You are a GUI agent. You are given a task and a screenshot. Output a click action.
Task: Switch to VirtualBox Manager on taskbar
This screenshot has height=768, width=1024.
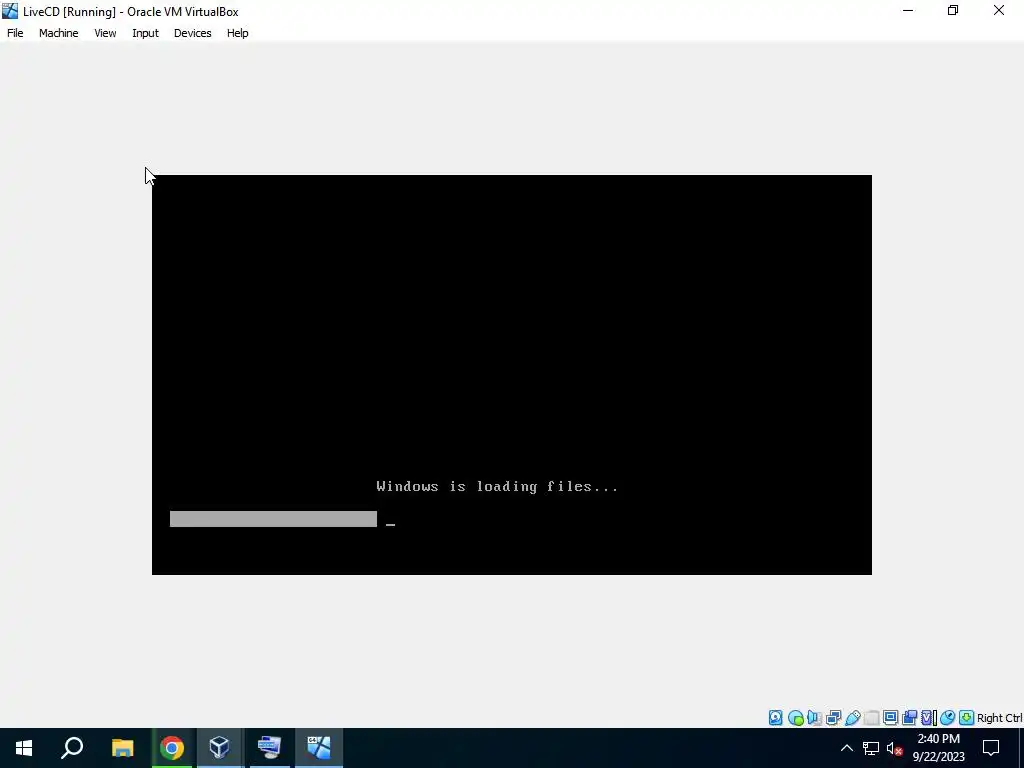(220, 748)
